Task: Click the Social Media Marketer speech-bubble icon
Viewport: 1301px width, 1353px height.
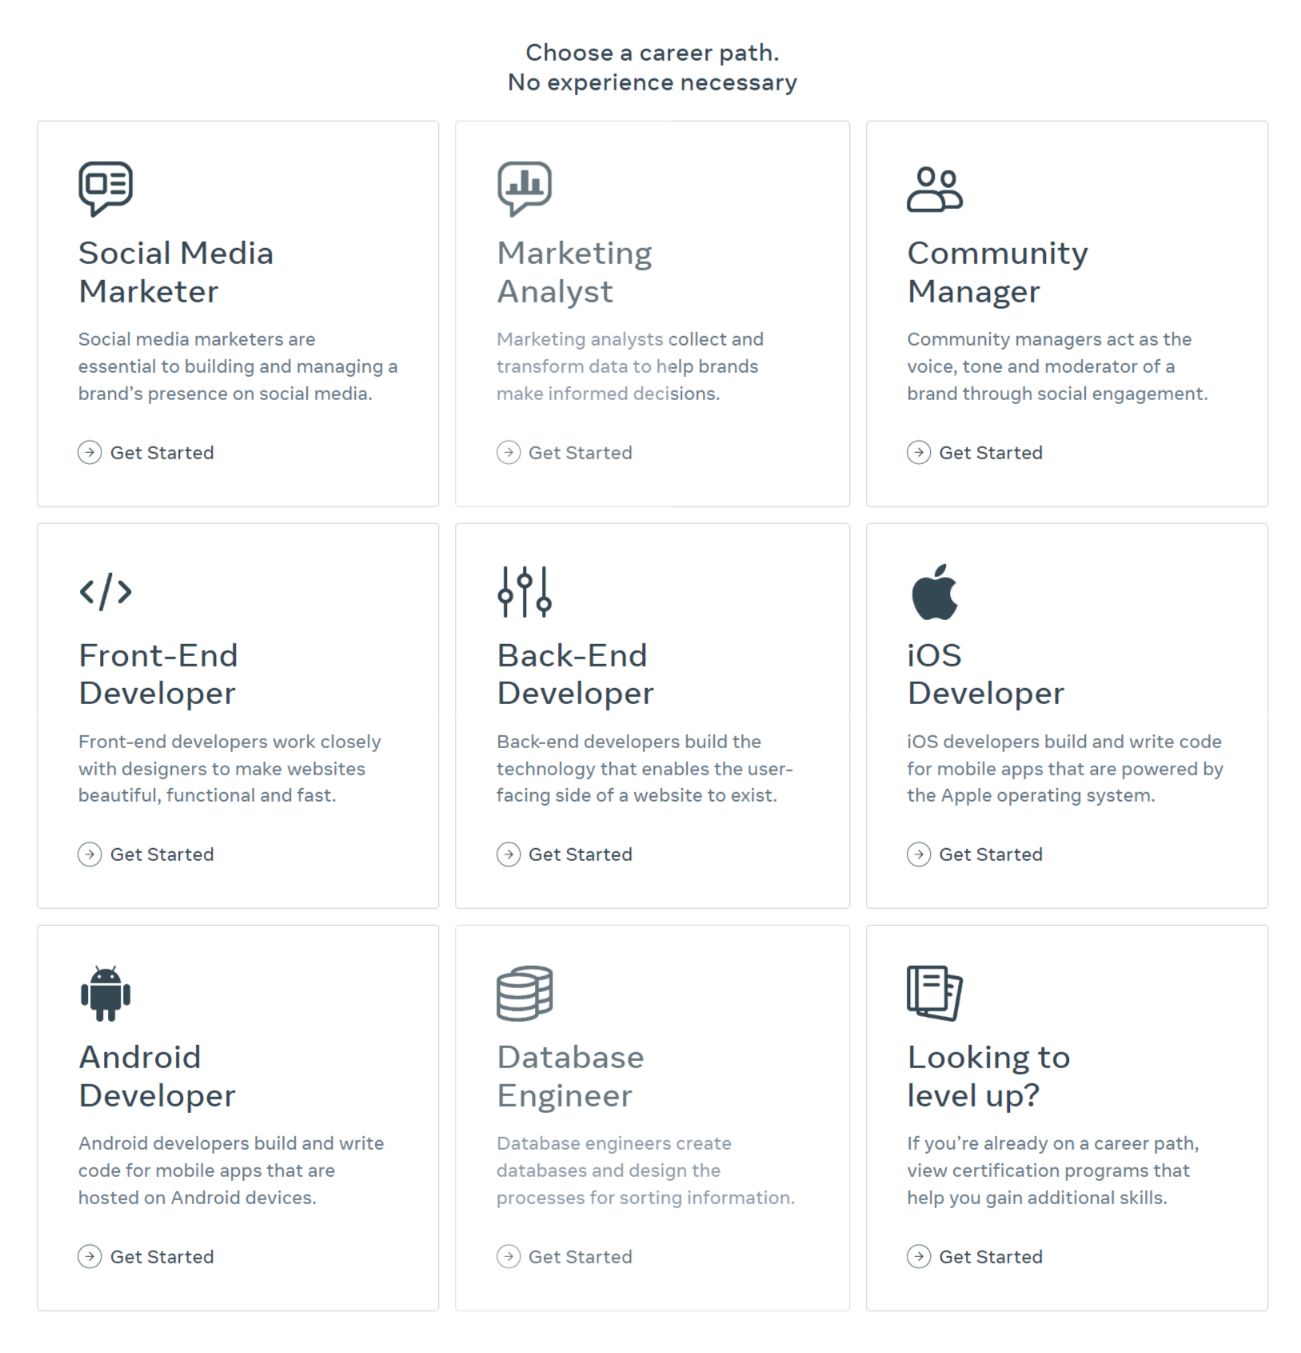Action: [x=105, y=188]
